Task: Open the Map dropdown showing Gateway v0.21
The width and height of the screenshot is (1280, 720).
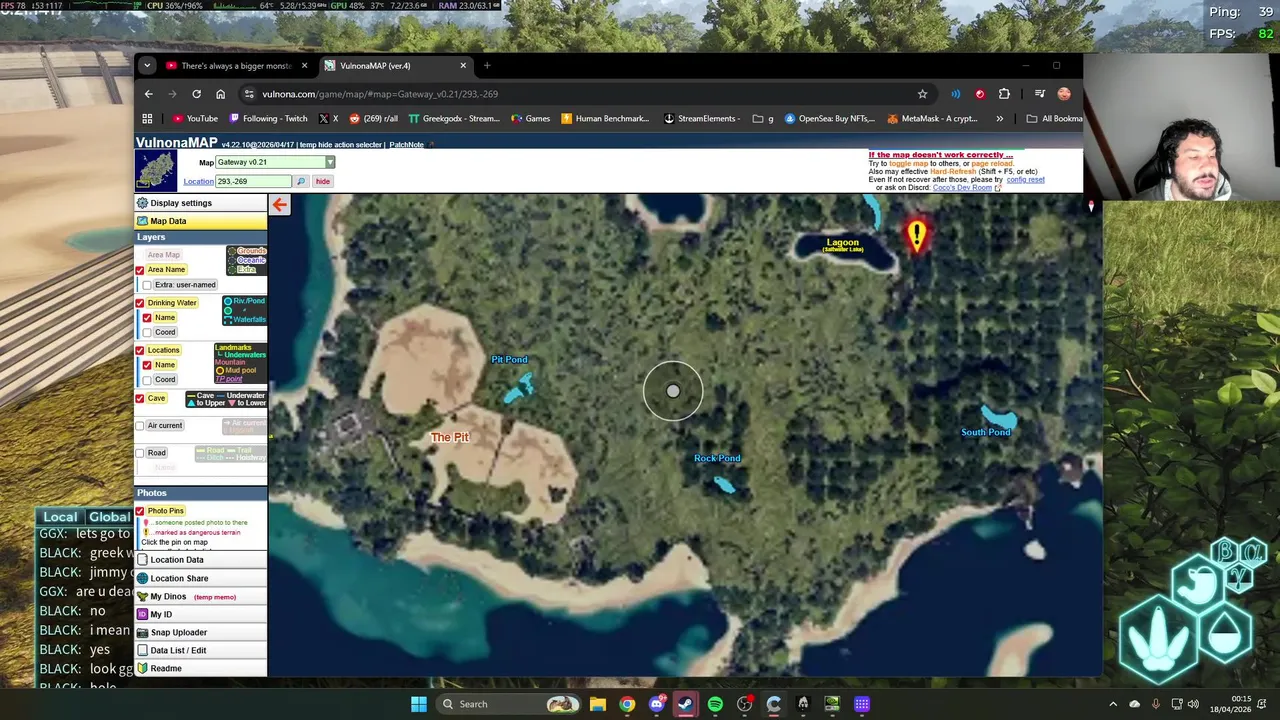Action: [x=275, y=162]
